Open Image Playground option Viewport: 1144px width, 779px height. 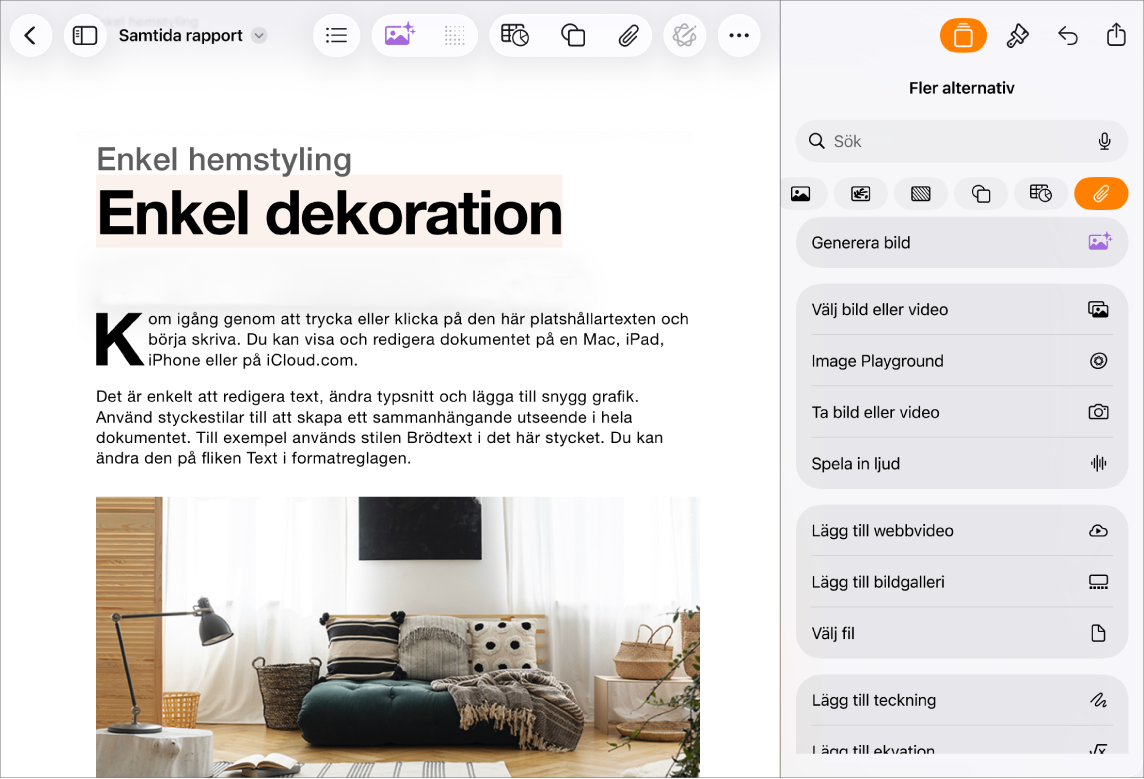(962, 361)
